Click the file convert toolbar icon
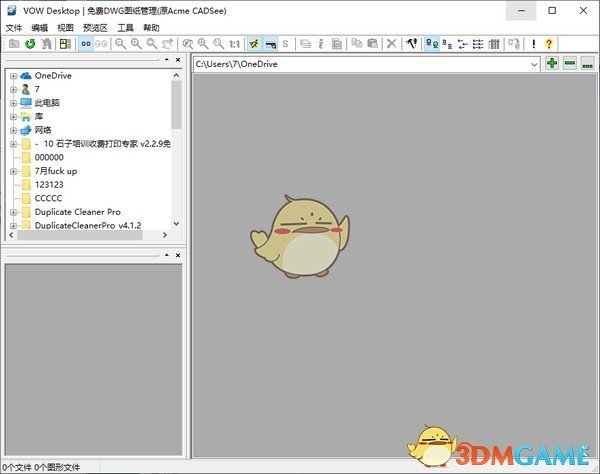This screenshot has width=600, height=474. coord(514,44)
